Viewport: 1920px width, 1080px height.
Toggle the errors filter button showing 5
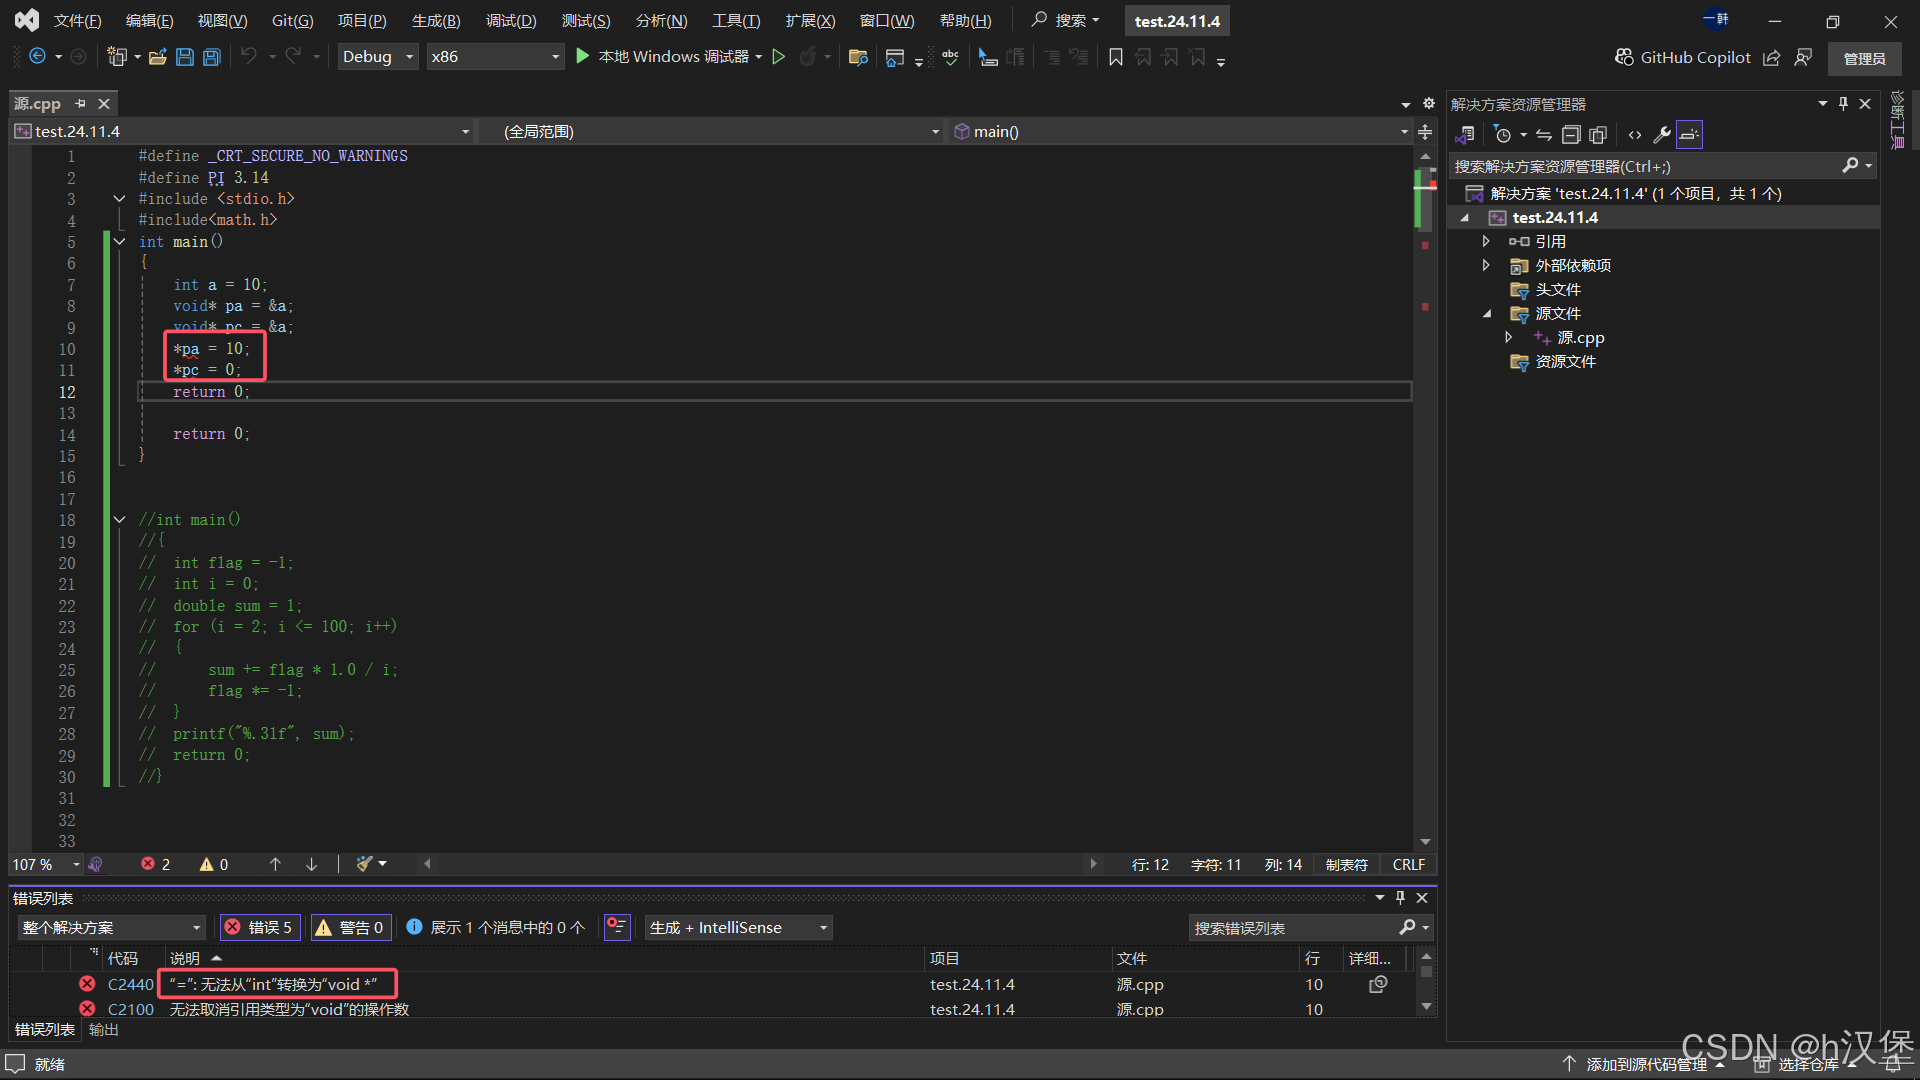tap(259, 927)
